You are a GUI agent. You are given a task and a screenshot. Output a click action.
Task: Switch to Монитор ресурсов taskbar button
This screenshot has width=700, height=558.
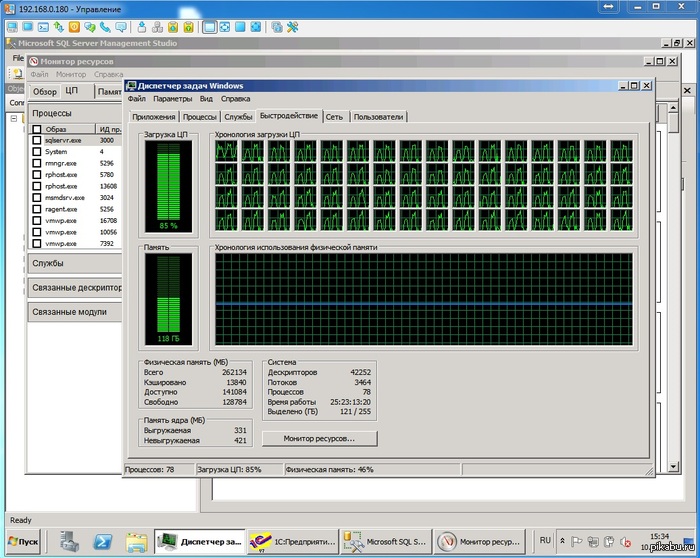coord(479,541)
